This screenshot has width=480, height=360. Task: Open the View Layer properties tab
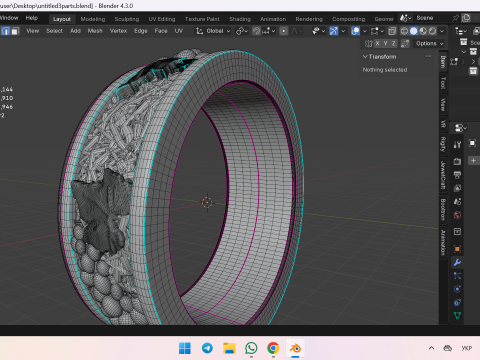(x=457, y=188)
